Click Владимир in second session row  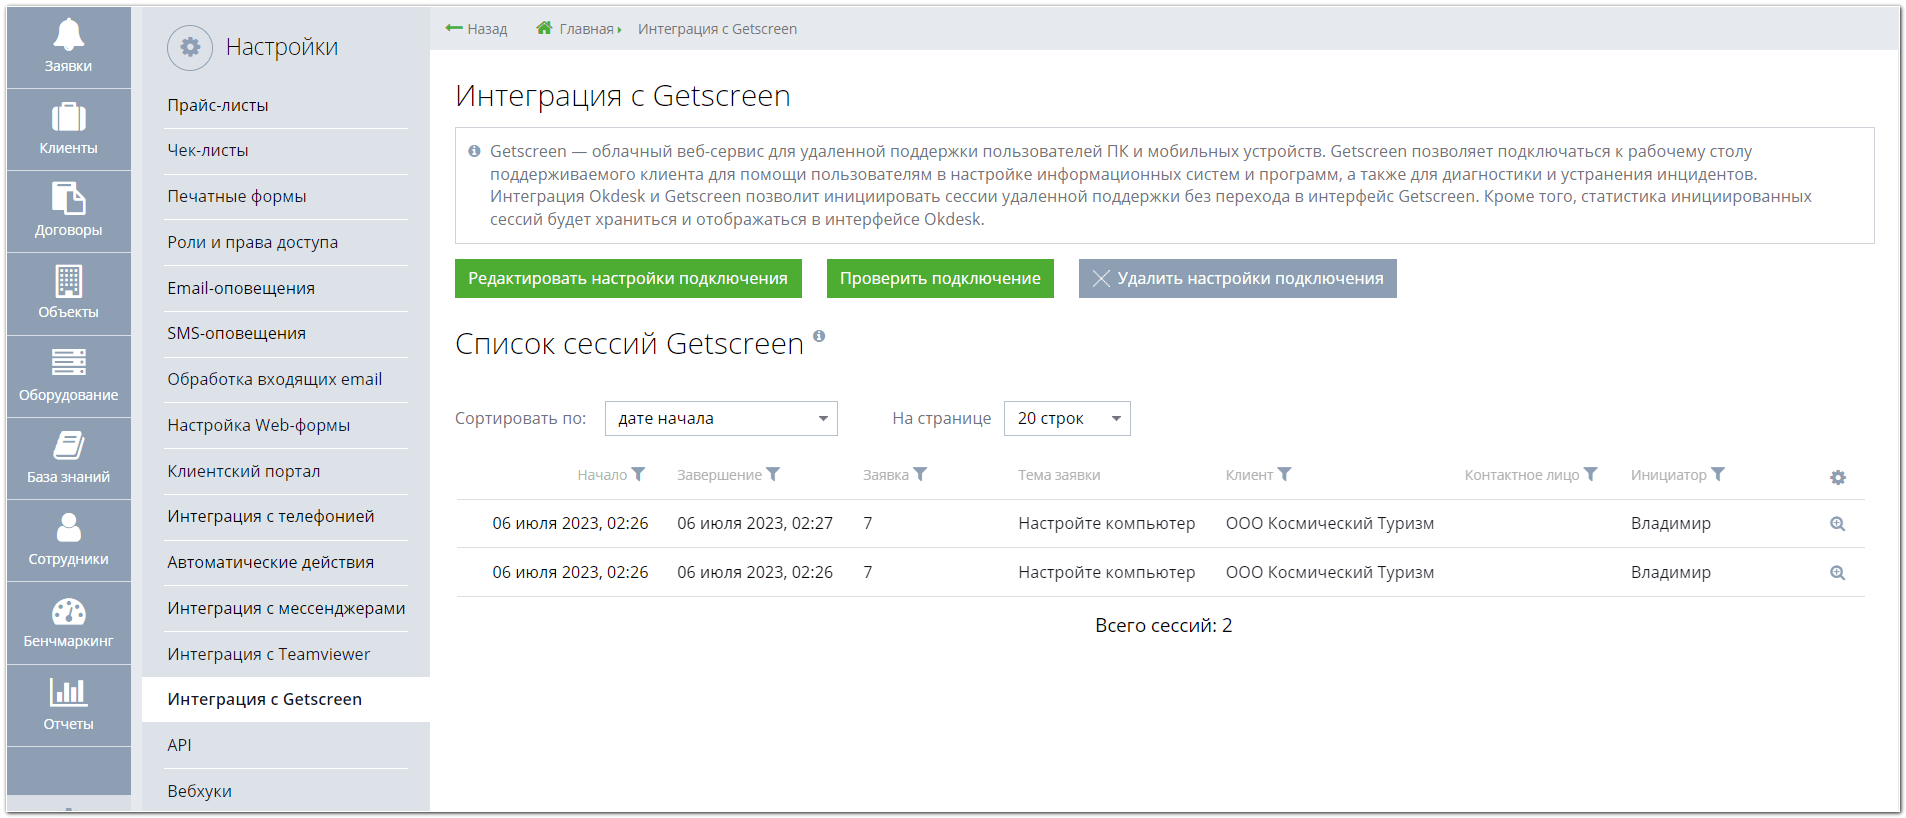click(x=1671, y=573)
